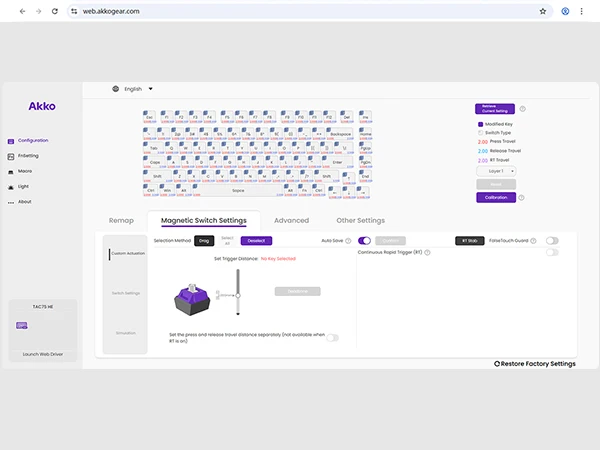Toggle separate press and release travel switch
The image size is (600, 450).
coord(333,338)
